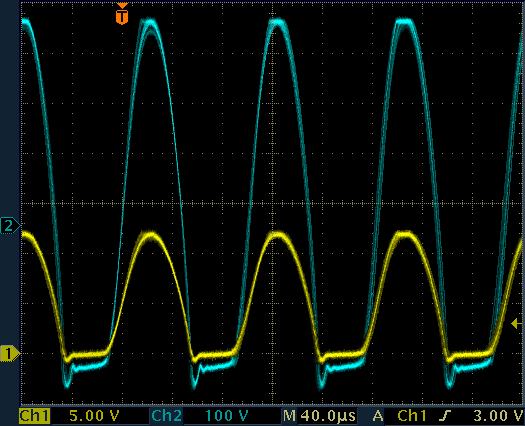Click the A trigger type indicator

pos(378,416)
